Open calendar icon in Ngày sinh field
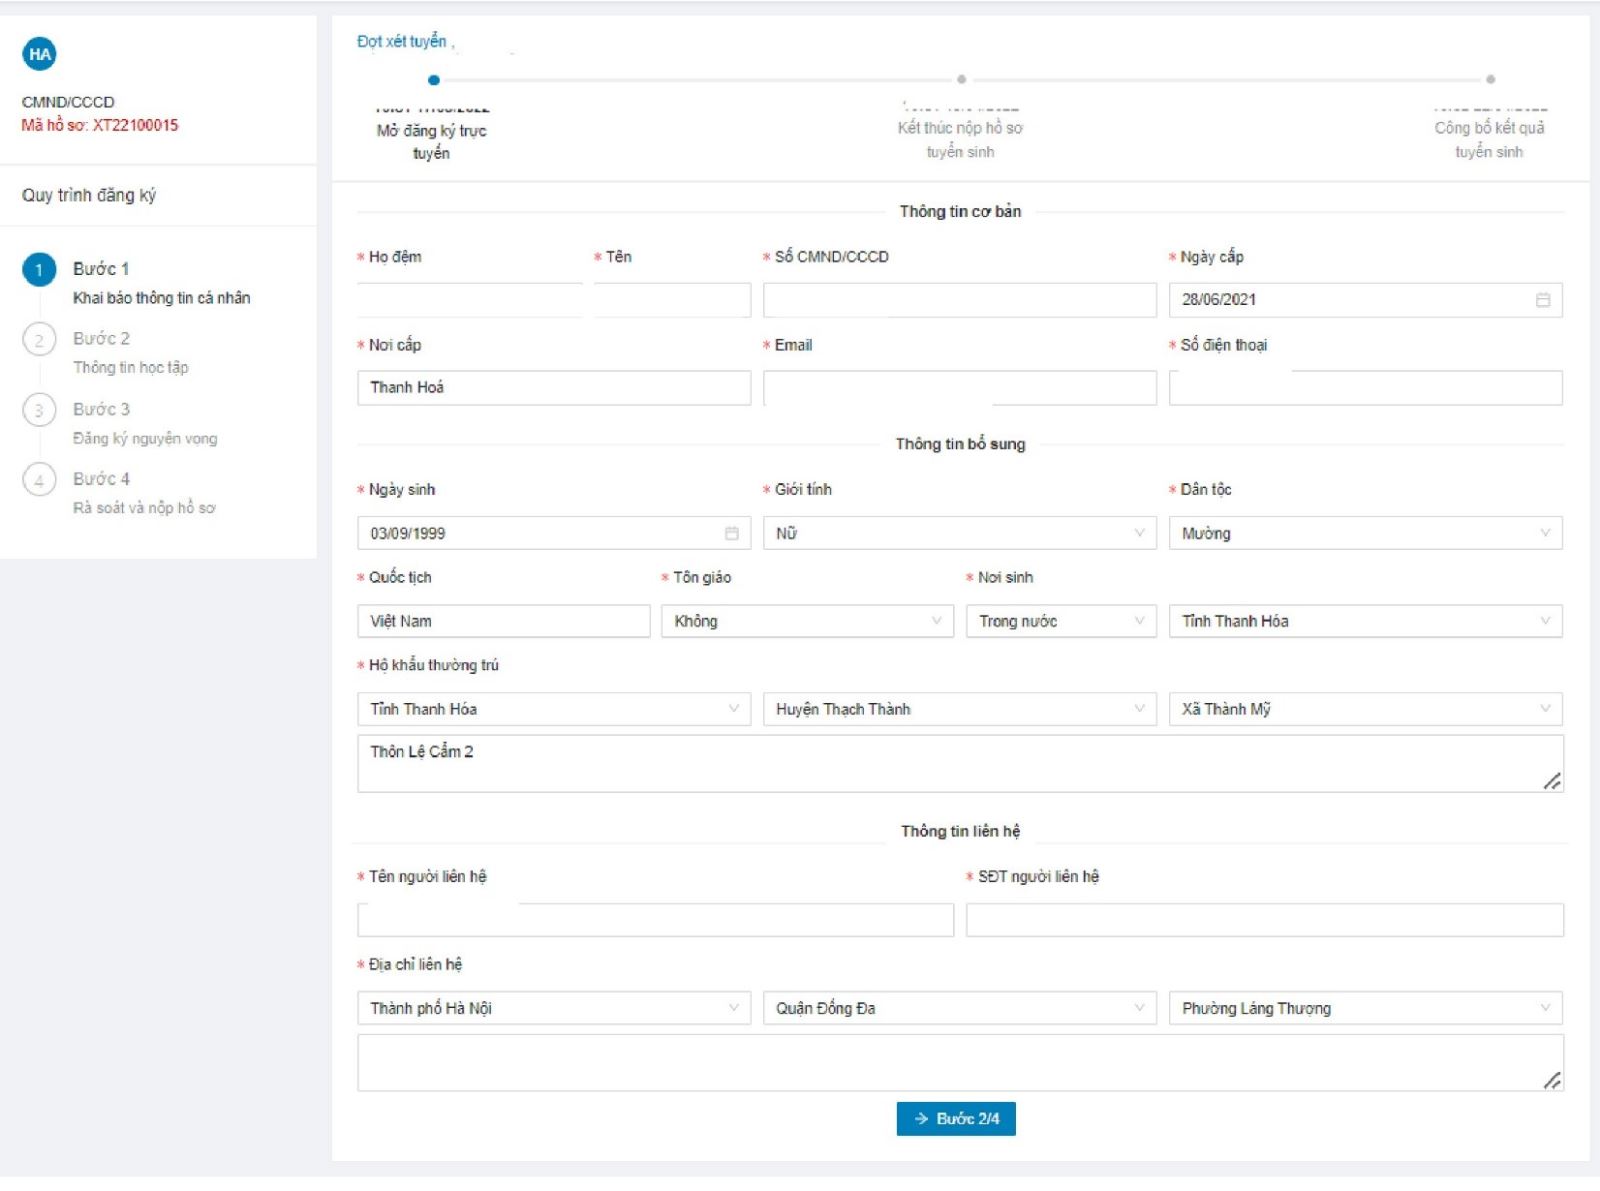Screen dimensions: 1600x1191 731,534
